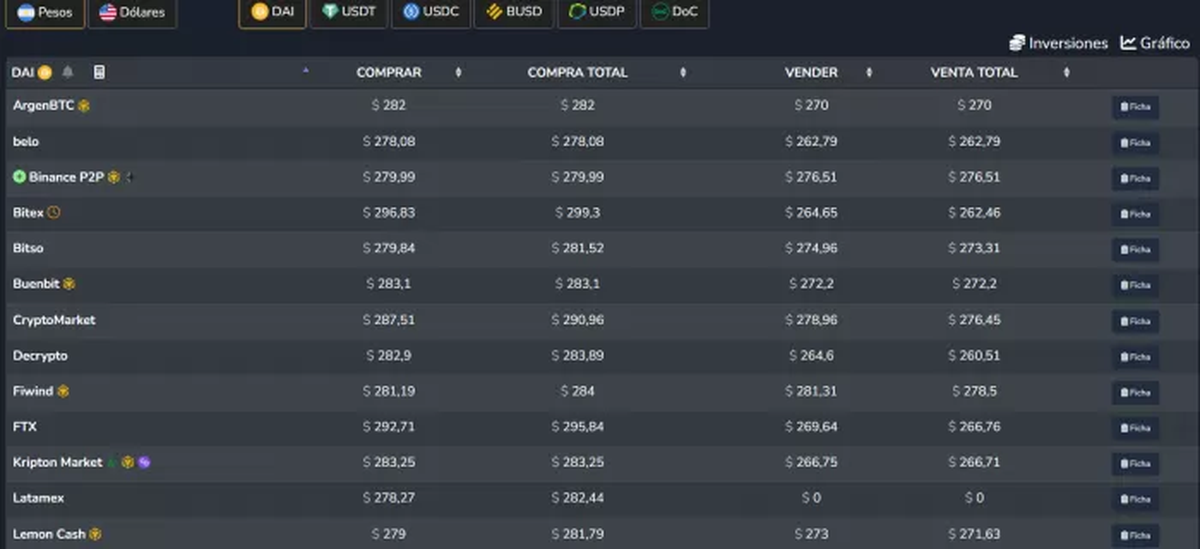Viewport: 1200px width, 549px height.
Task: Click the bell alert icon beside DAI header
Action: 68,72
